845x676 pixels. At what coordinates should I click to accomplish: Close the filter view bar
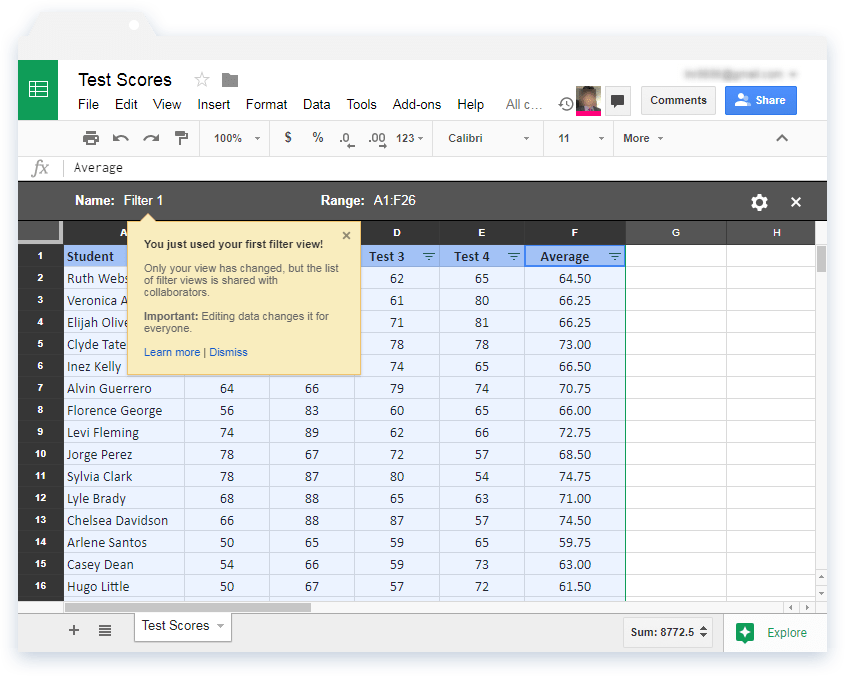point(795,202)
